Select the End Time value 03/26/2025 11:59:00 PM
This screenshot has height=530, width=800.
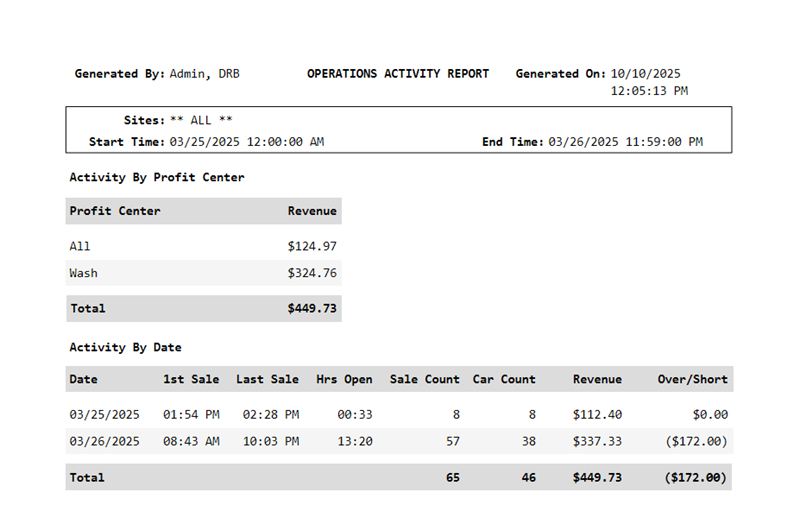pyautogui.click(x=625, y=142)
